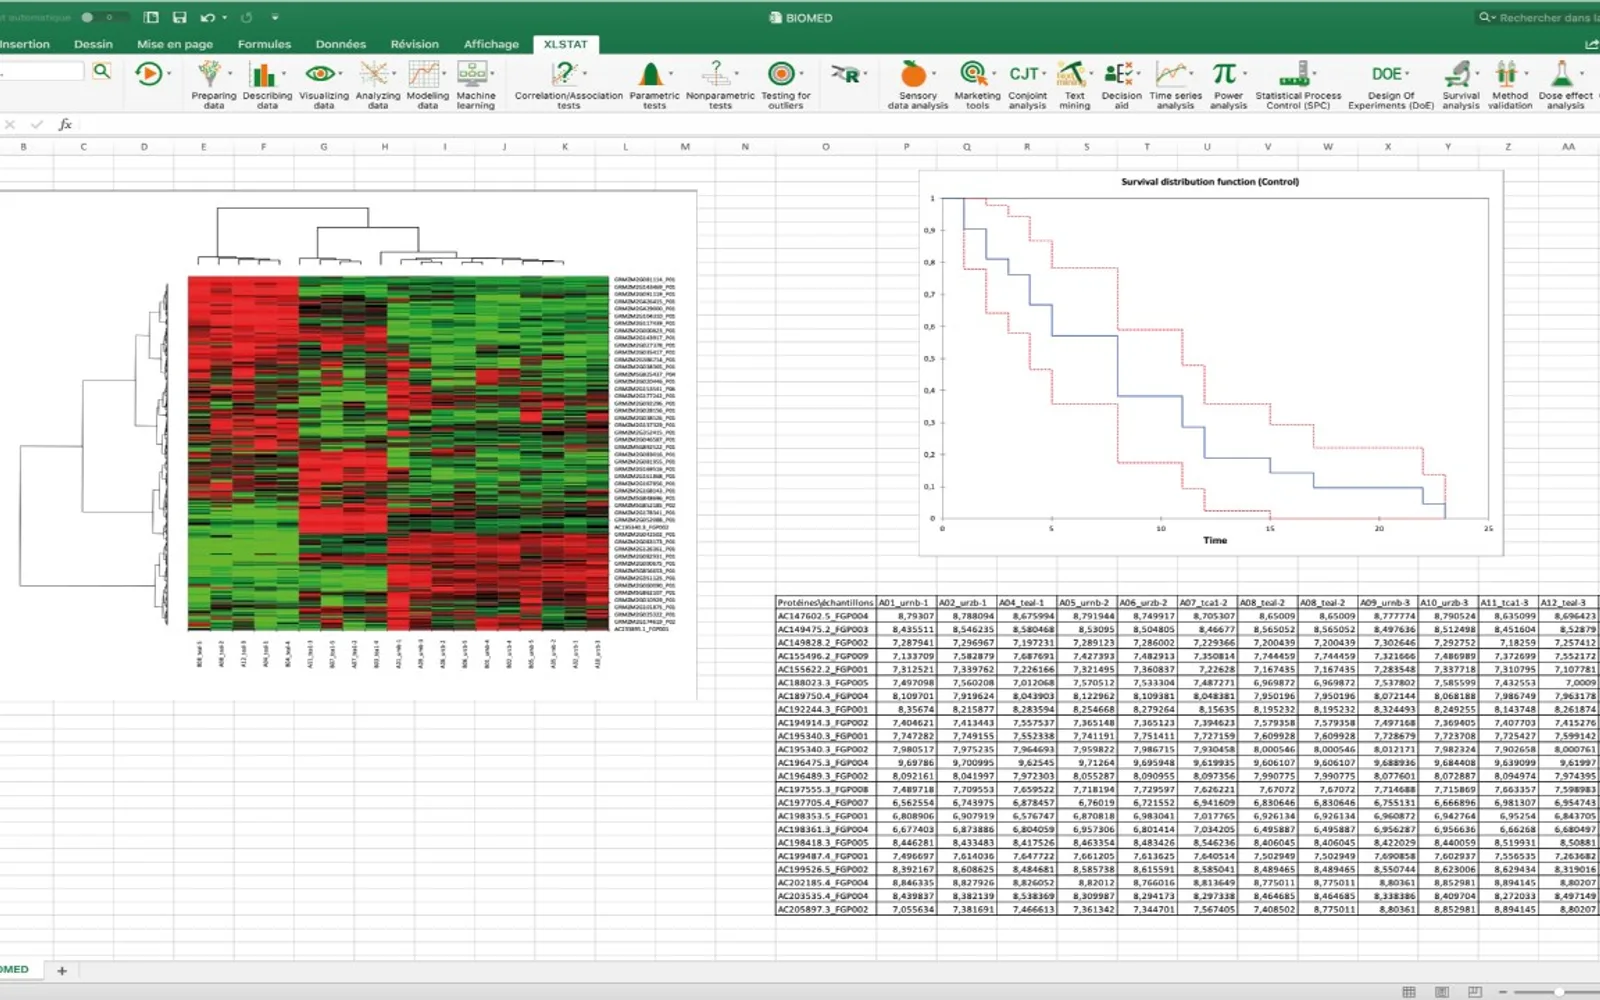Switch to page layout view
This screenshot has height=1000, width=1600.
(x=1441, y=991)
